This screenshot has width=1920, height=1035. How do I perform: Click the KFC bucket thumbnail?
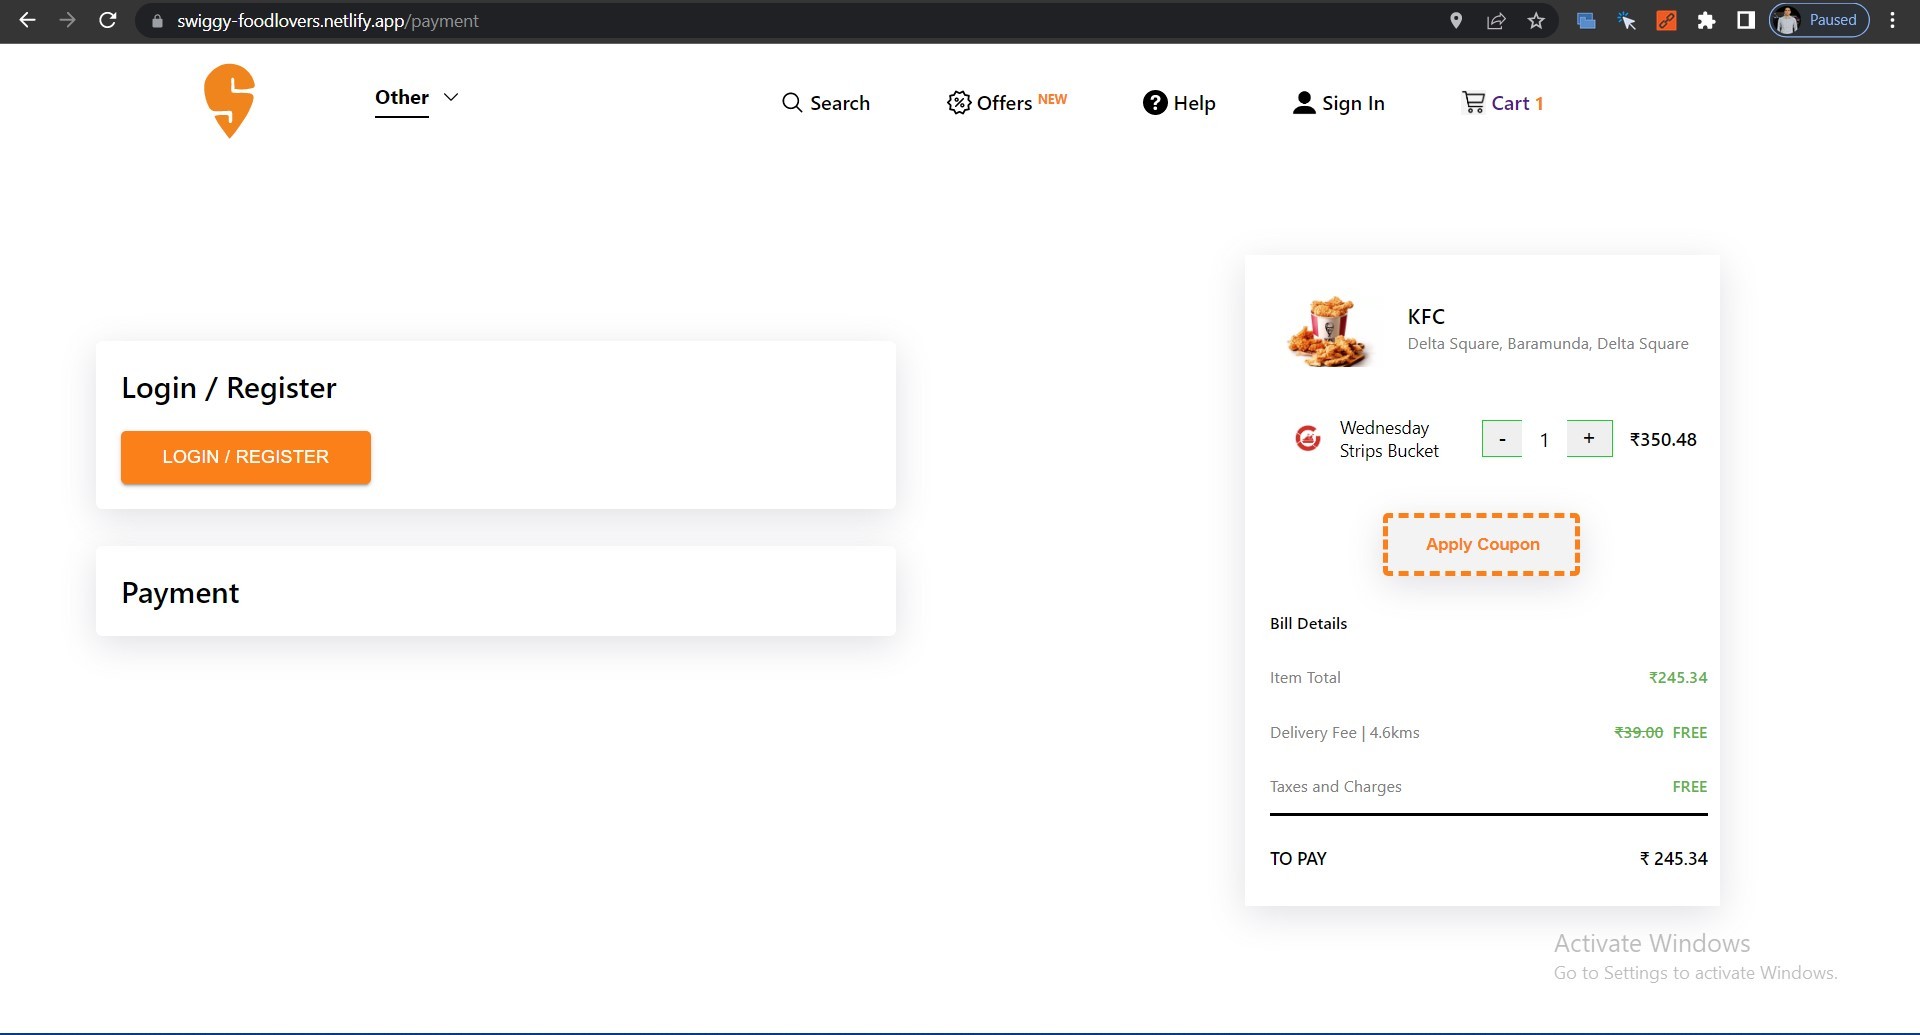click(x=1327, y=332)
